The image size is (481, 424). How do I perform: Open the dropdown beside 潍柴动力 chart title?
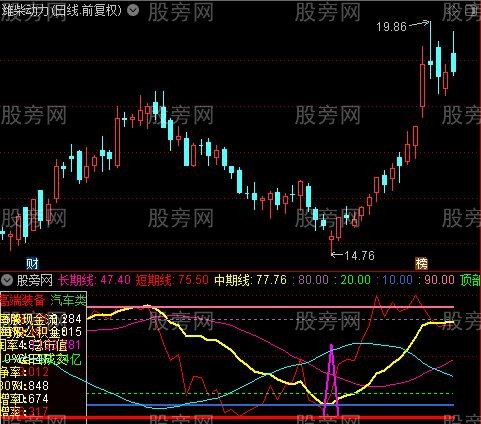(133, 11)
